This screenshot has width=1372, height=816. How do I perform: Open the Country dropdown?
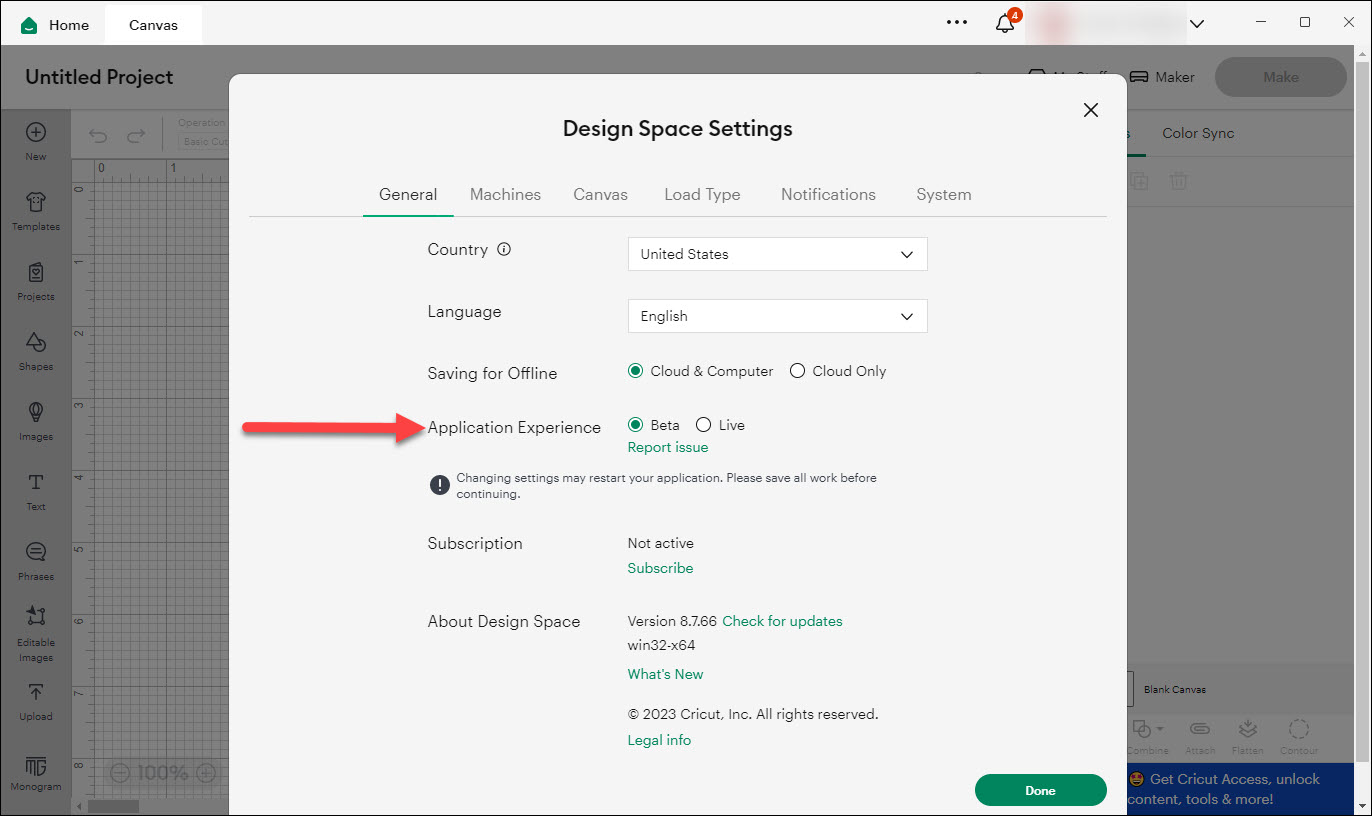(778, 254)
